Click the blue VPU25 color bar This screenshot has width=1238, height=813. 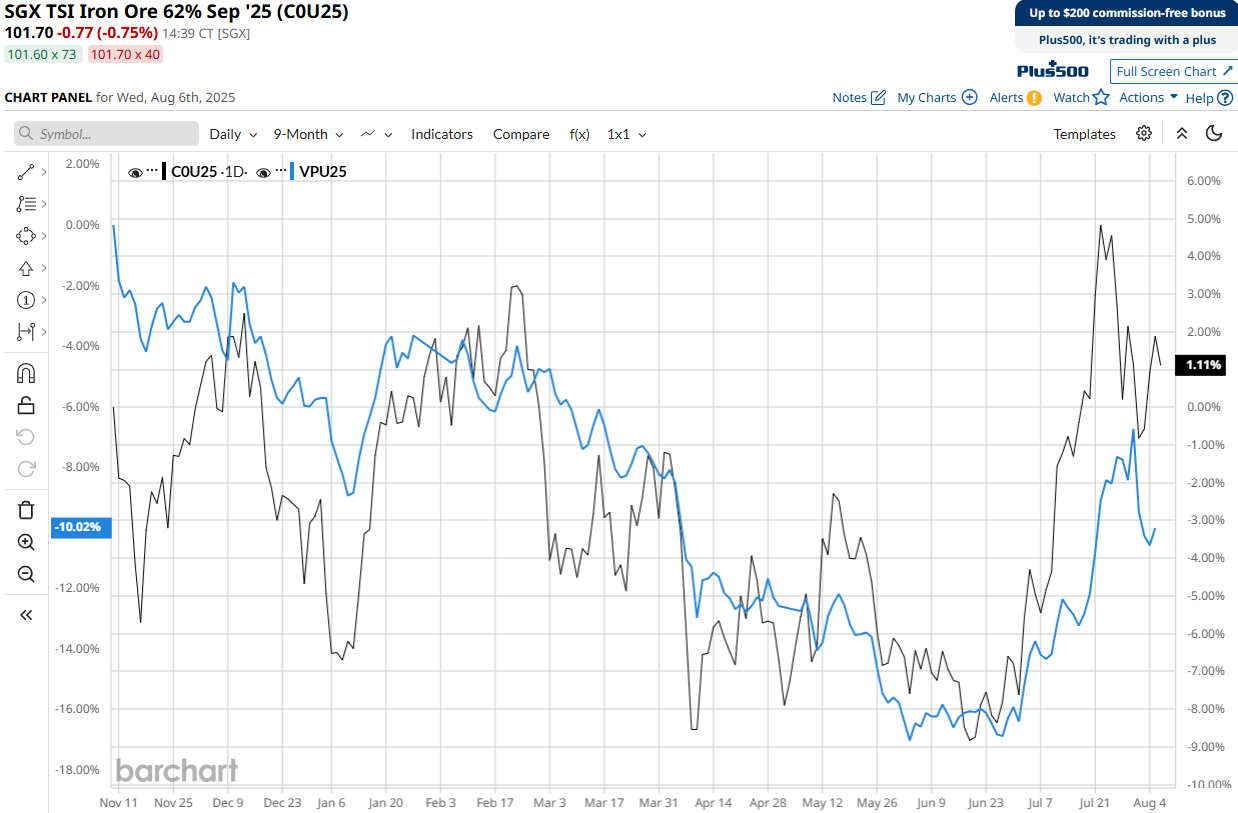[x=291, y=171]
